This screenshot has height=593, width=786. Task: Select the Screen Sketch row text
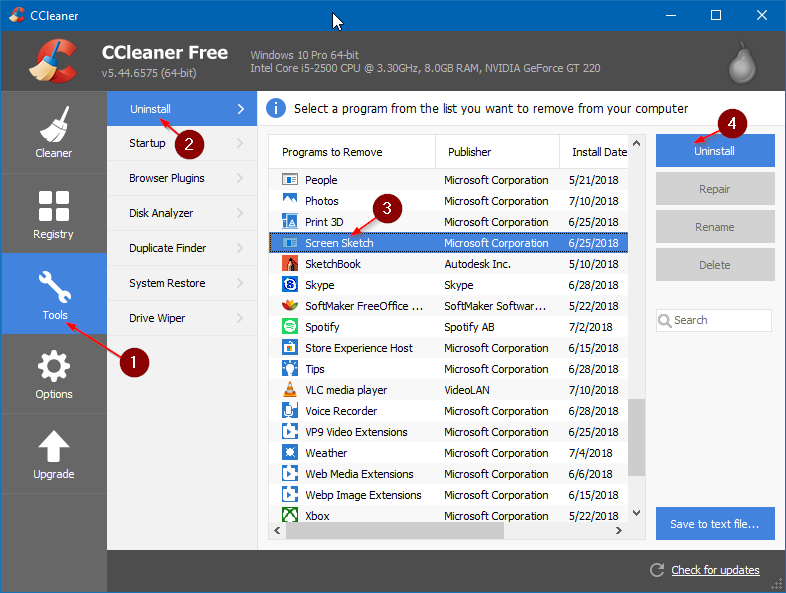tap(339, 243)
